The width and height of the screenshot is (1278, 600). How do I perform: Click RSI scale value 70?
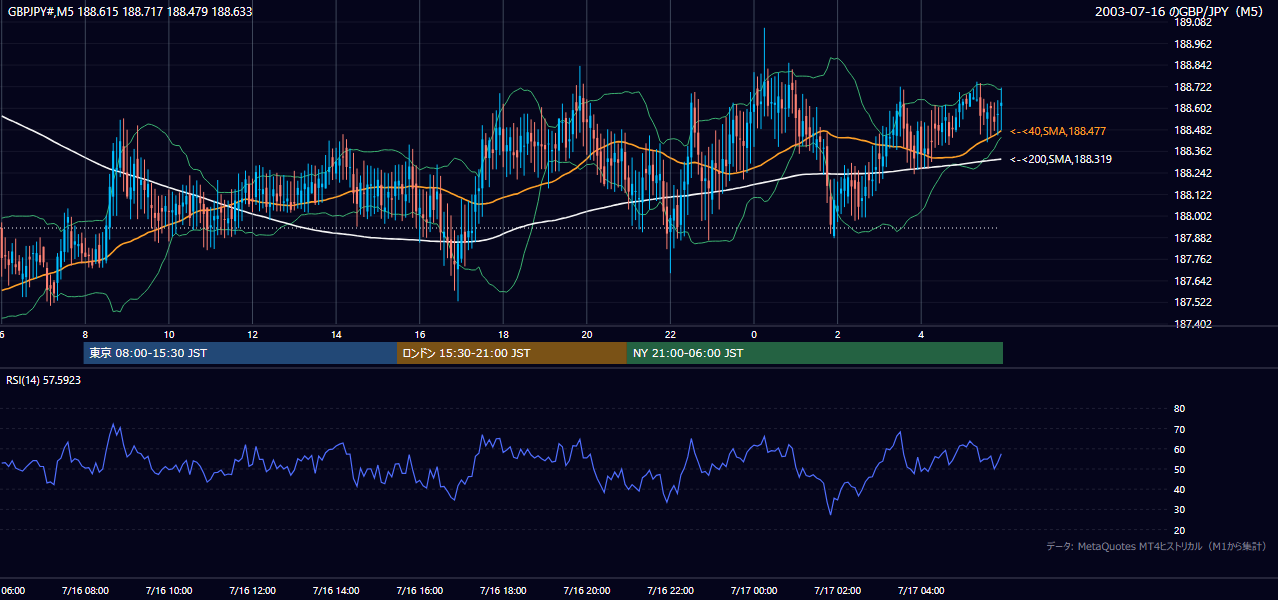(1179, 429)
